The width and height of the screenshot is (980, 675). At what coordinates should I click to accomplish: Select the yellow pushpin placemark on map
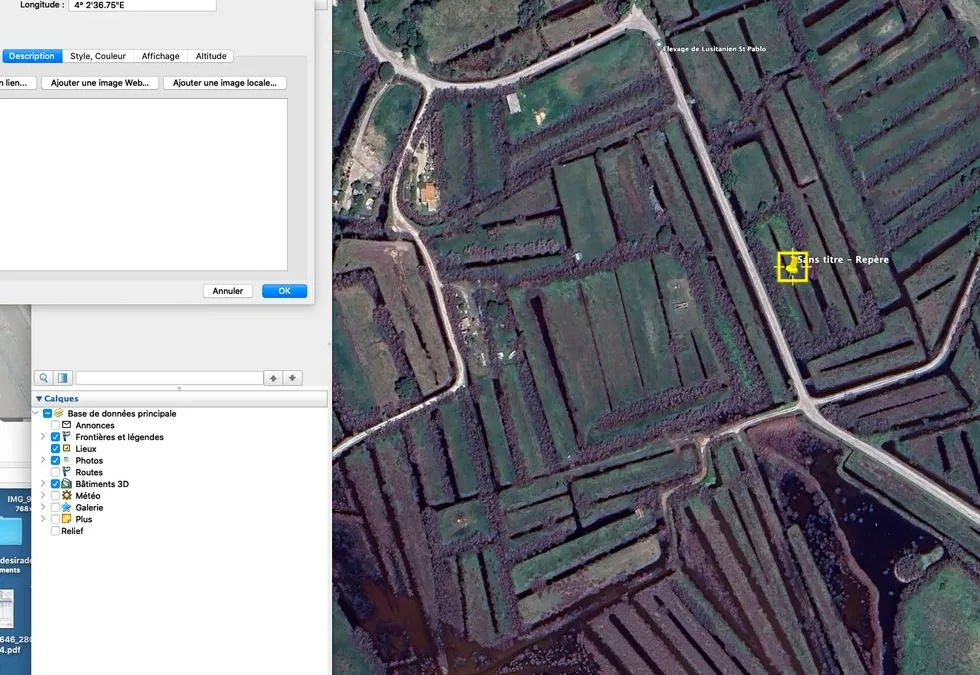[x=792, y=266]
